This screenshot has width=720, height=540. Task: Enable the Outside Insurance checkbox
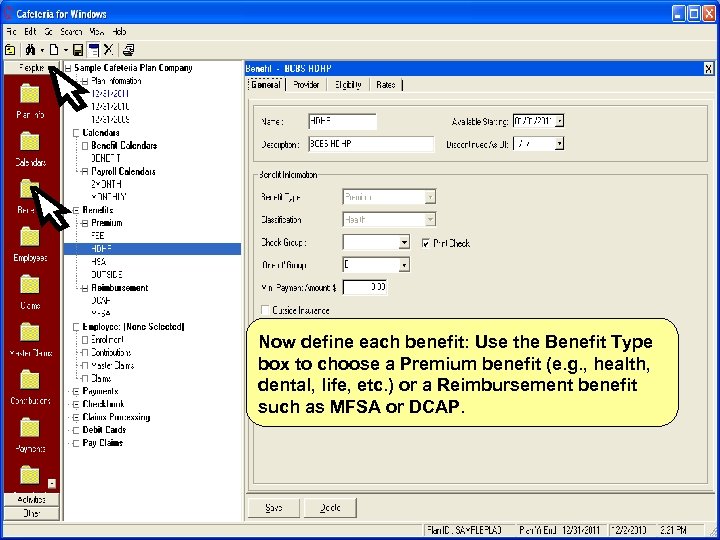[265, 310]
